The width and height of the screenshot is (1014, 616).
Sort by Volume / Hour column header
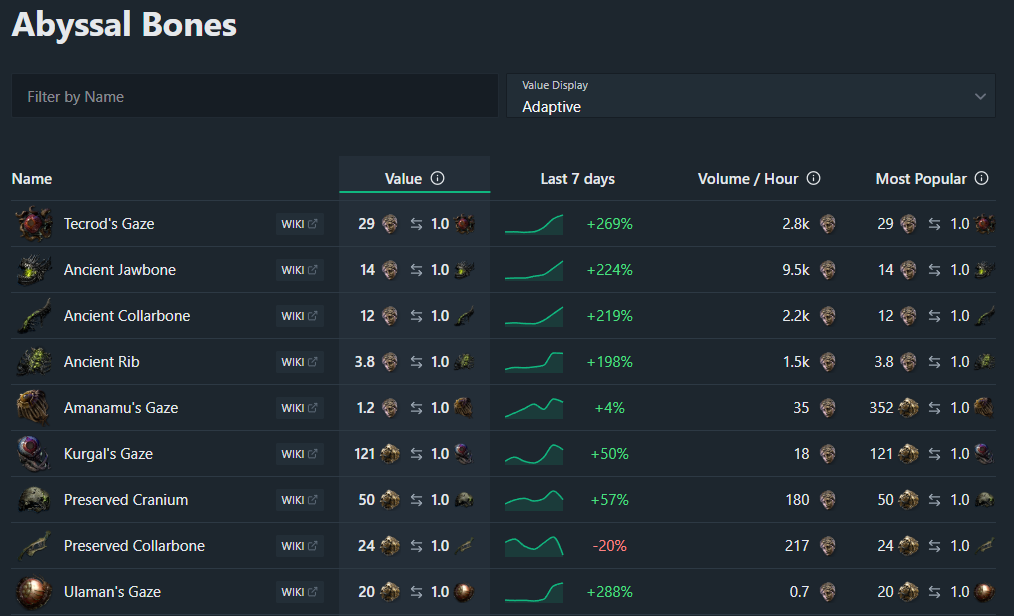748,179
